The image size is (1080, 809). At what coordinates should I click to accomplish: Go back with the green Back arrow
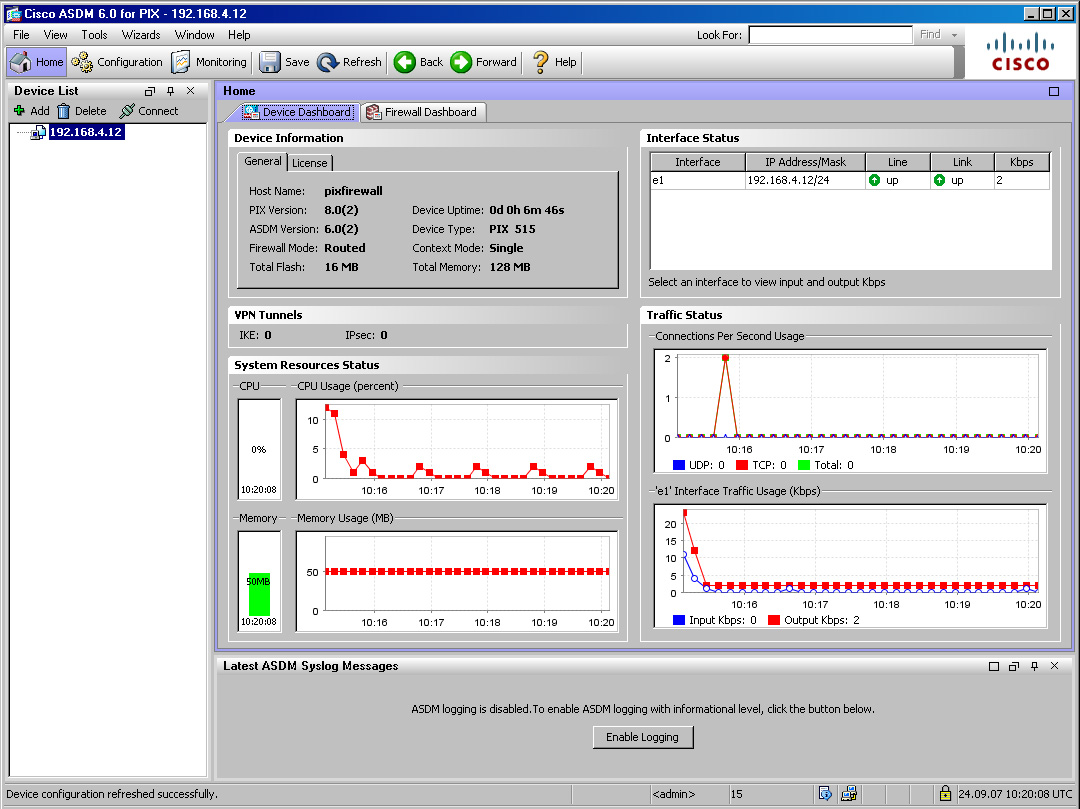coord(405,62)
